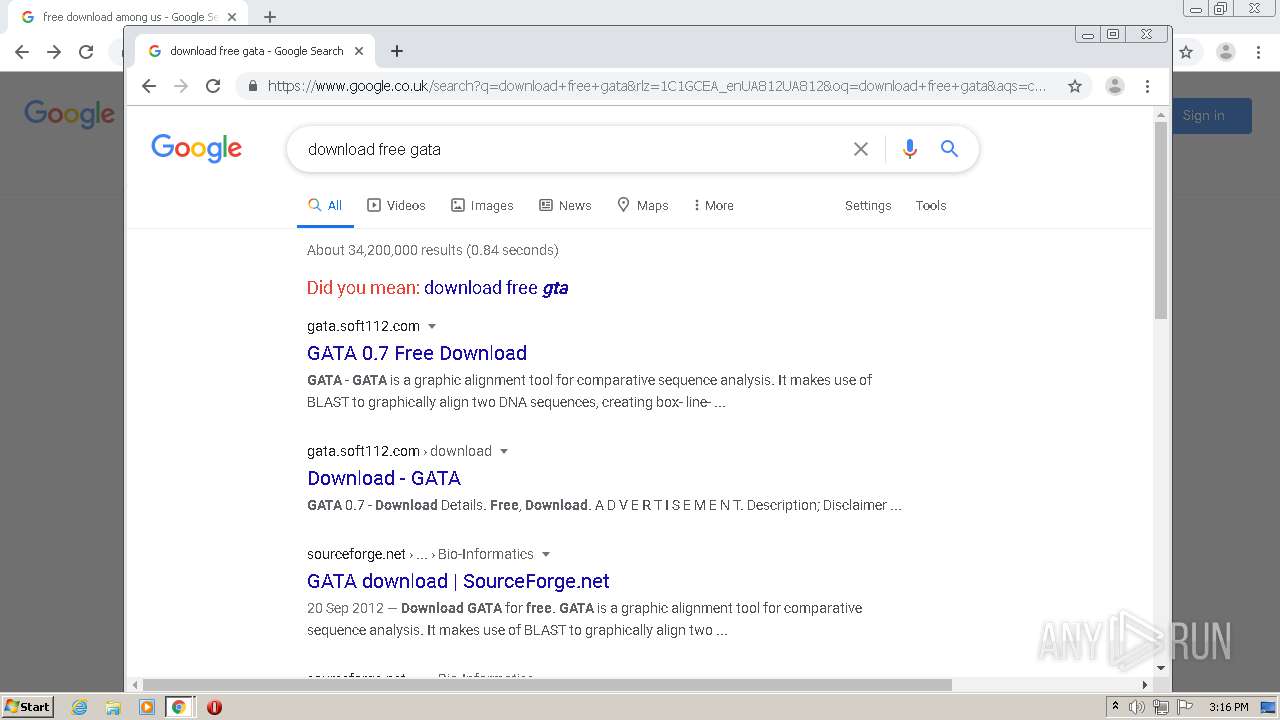The height and width of the screenshot is (720, 1280).
Task: Open search Settings
Action: [868, 205]
